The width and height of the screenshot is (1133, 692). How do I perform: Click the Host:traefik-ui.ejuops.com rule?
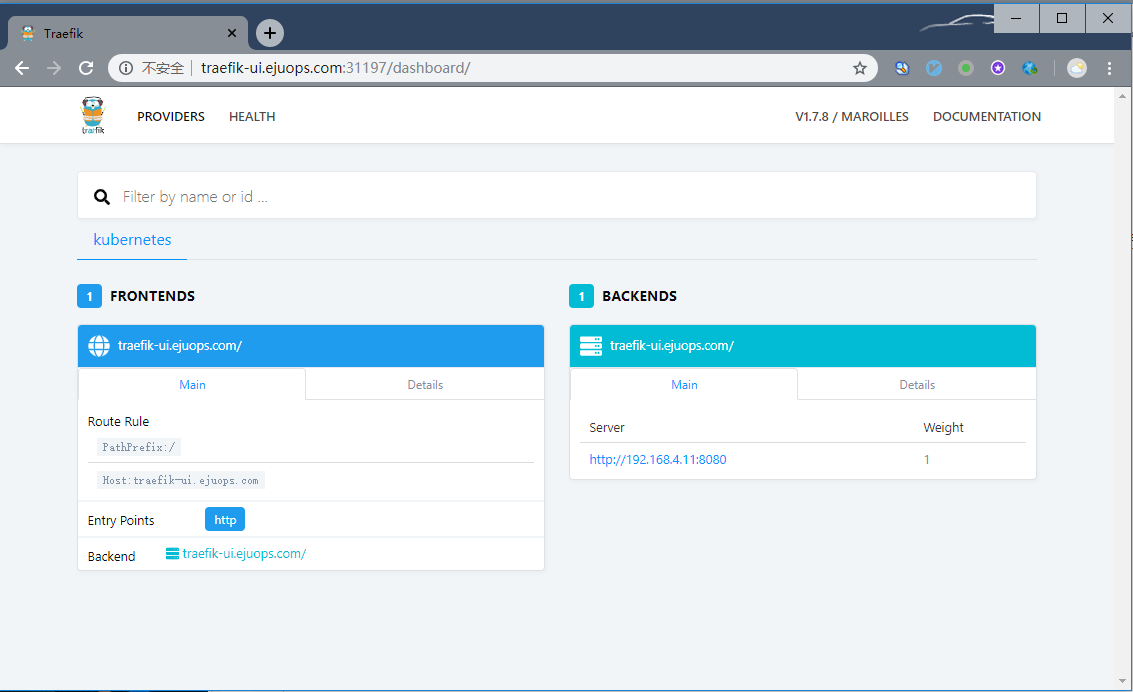pos(181,480)
